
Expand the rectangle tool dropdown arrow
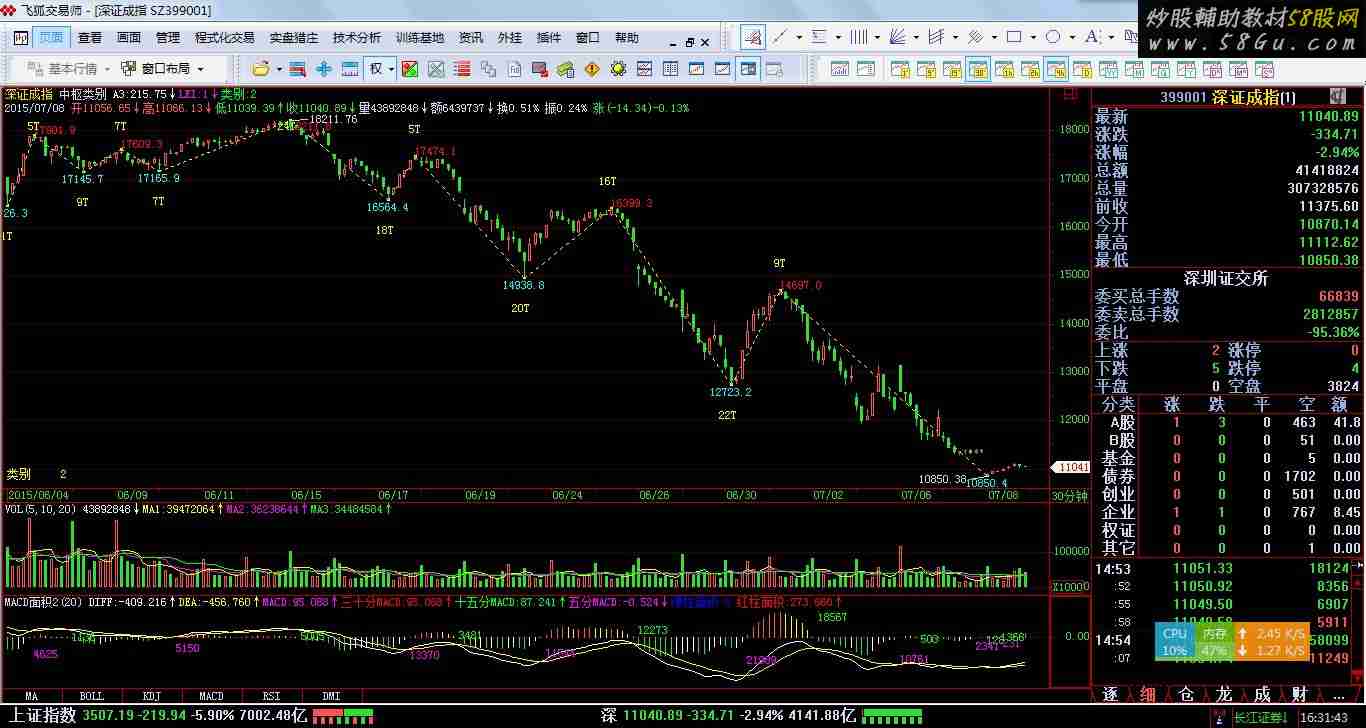(x=1033, y=38)
